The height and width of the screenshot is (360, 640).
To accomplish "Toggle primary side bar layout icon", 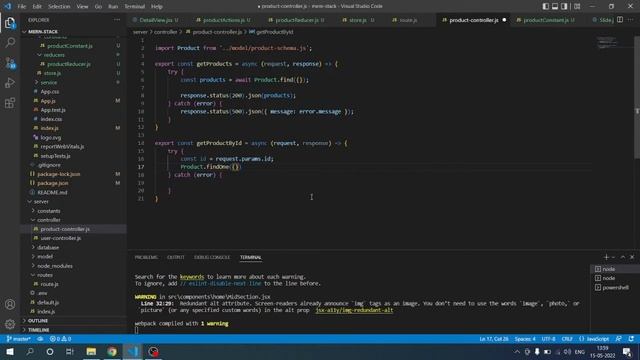I will tap(546, 6).
